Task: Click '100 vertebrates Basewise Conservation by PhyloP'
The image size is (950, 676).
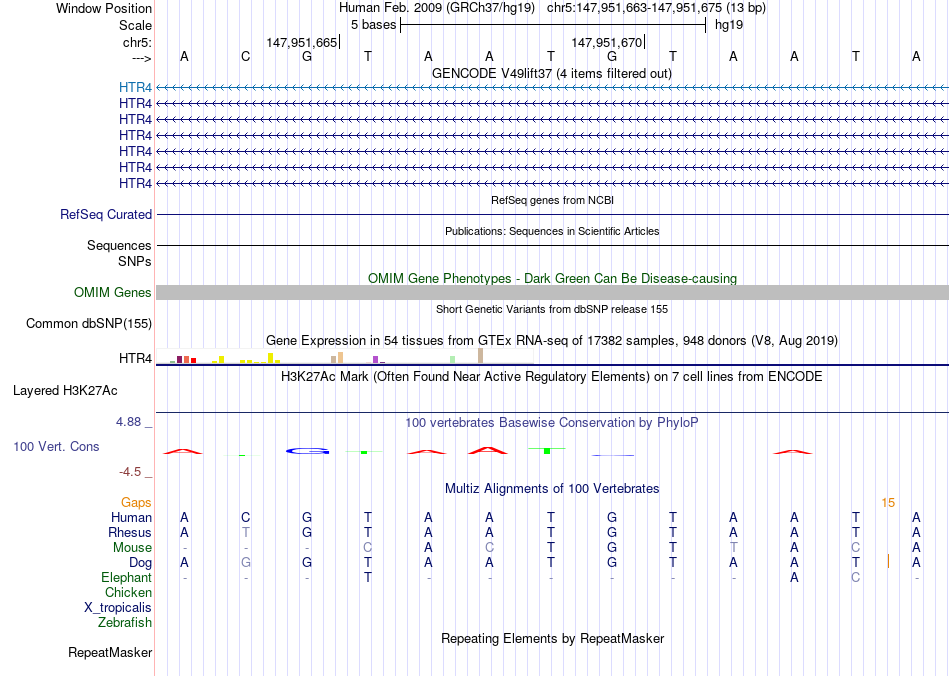Action: [552, 423]
